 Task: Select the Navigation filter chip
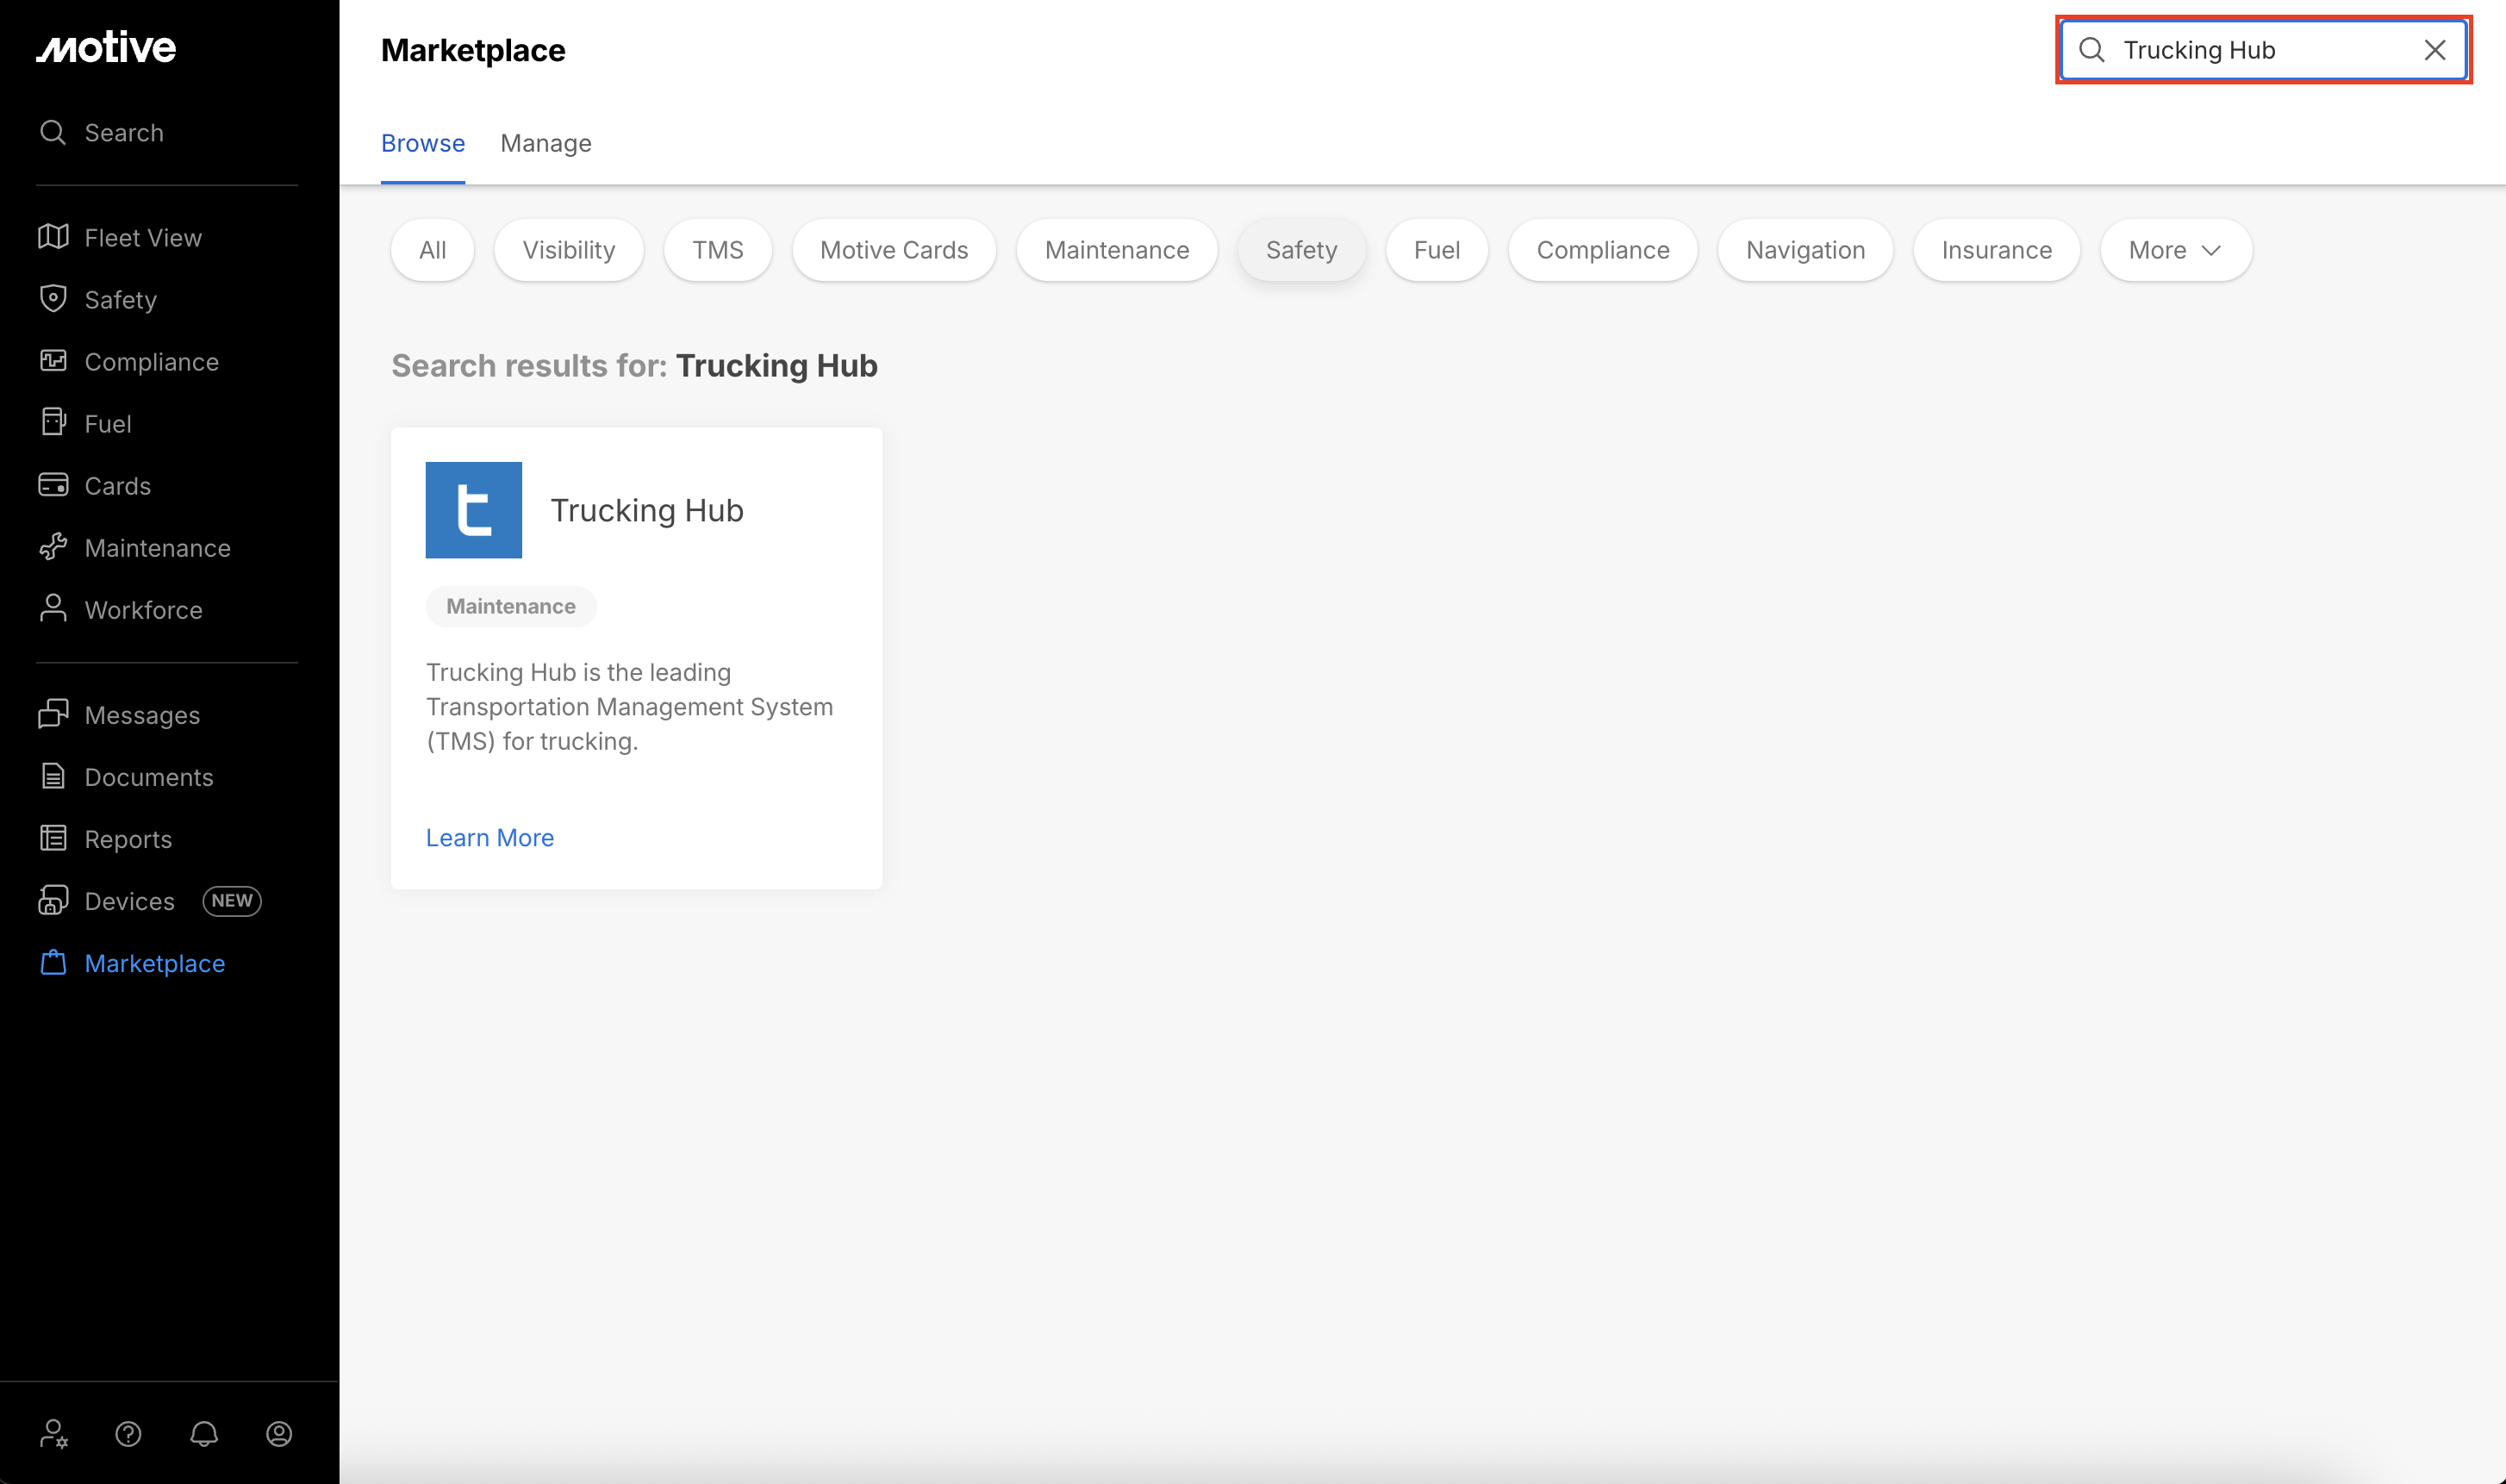pyautogui.click(x=1804, y=250)
